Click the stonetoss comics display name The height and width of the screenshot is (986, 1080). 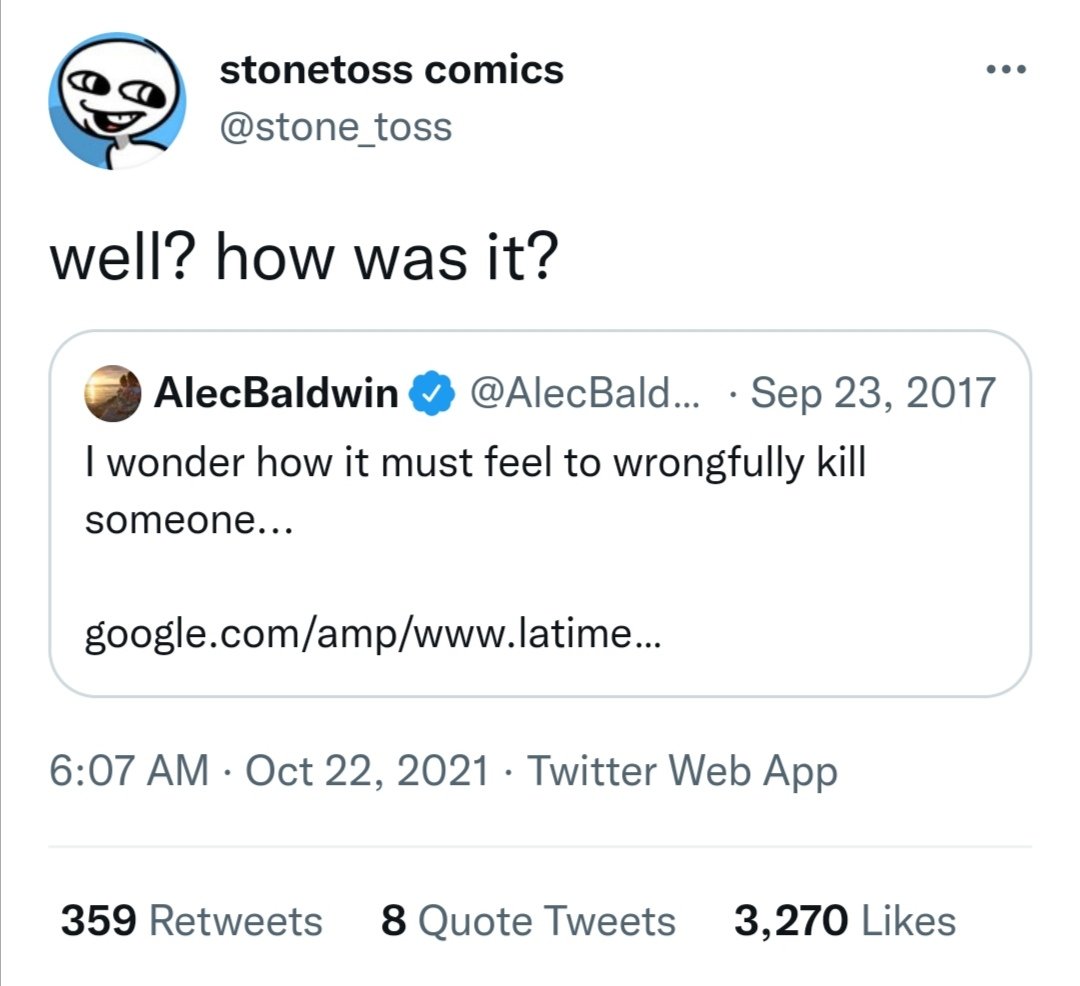coord(391,71)
